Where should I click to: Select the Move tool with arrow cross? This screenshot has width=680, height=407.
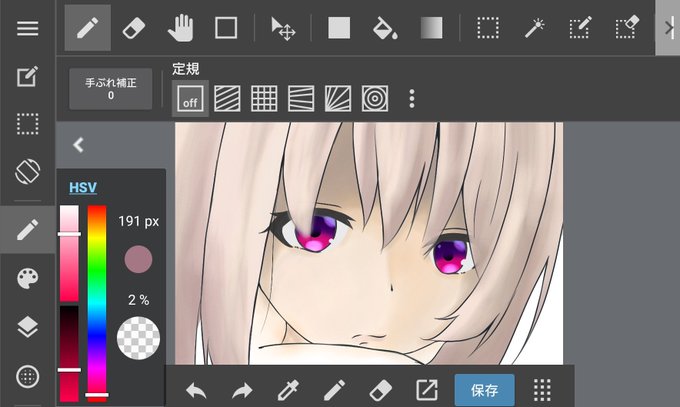(283, 29)
